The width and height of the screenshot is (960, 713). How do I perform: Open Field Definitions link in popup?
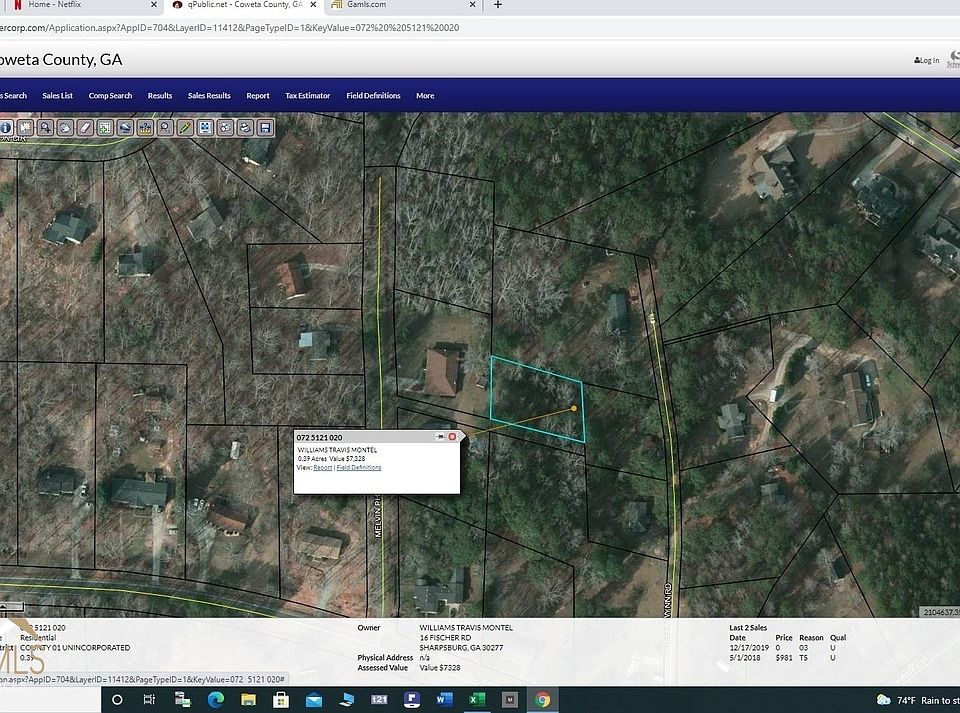point(358,467)
